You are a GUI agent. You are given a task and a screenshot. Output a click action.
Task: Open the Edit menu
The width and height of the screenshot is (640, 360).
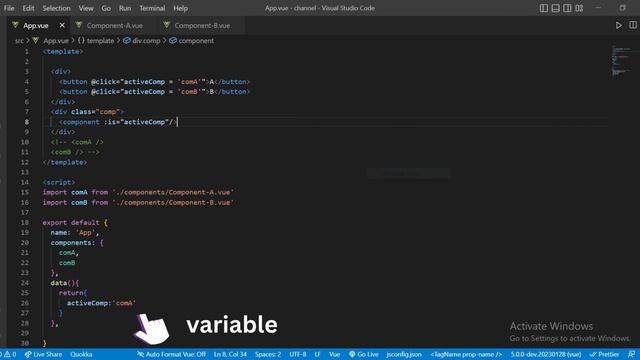click(28, 8)
